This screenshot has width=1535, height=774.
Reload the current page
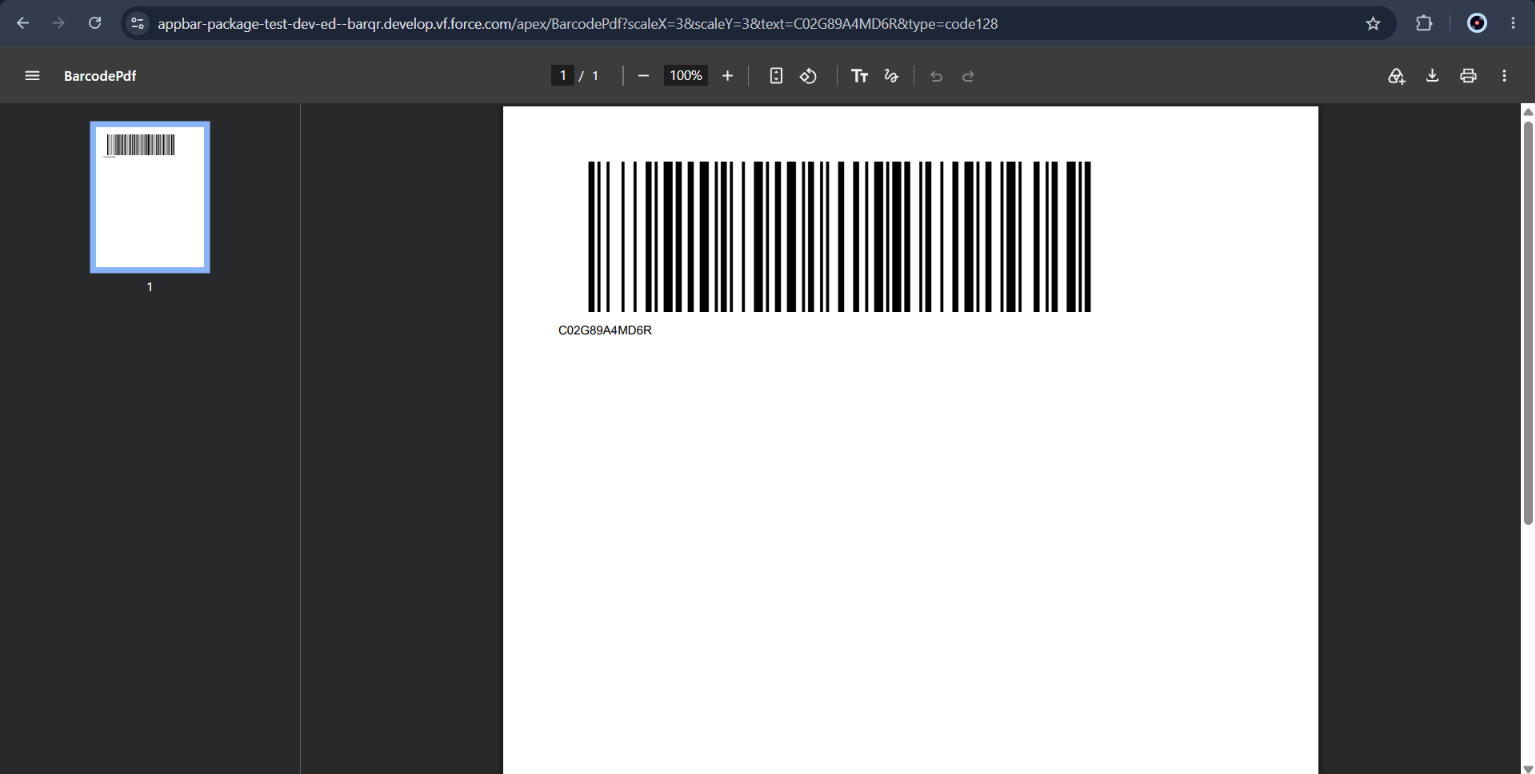click(x=95, y=23)
